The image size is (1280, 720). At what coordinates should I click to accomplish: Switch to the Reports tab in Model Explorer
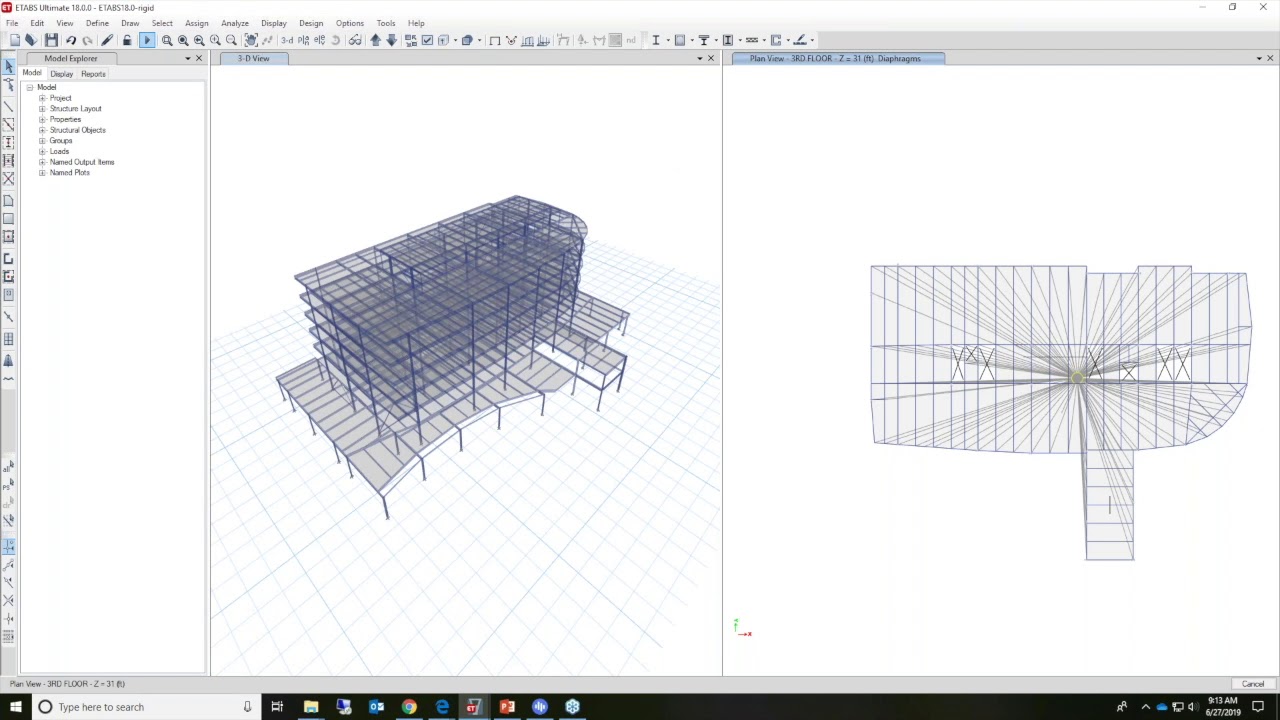click(x=93, y=74)
